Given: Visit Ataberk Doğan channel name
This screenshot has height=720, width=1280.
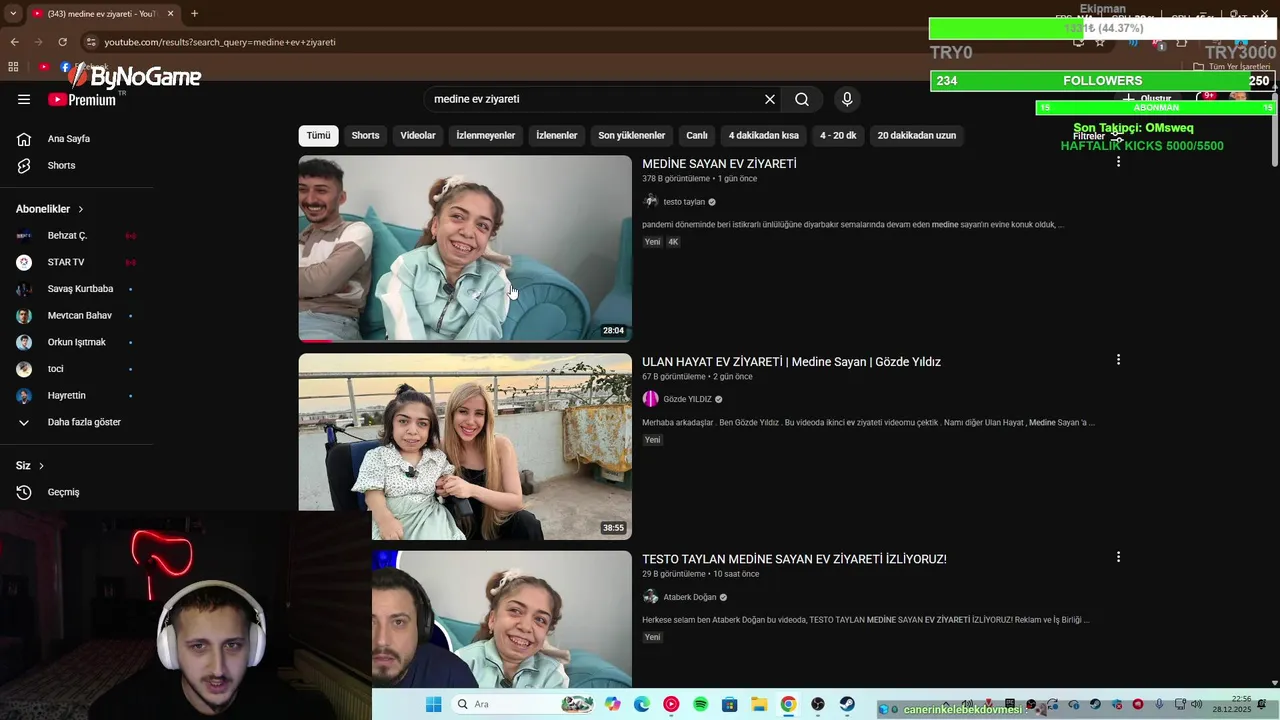Looking at the screenshot, I should 690,597.
